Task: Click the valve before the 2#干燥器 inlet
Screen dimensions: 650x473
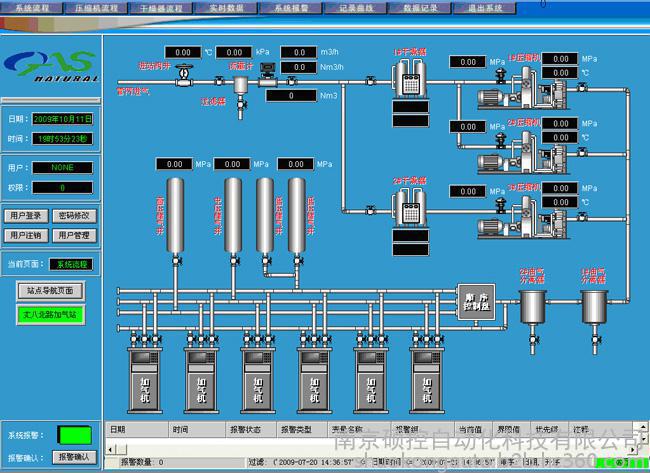Action: click(x=370, y=211)
